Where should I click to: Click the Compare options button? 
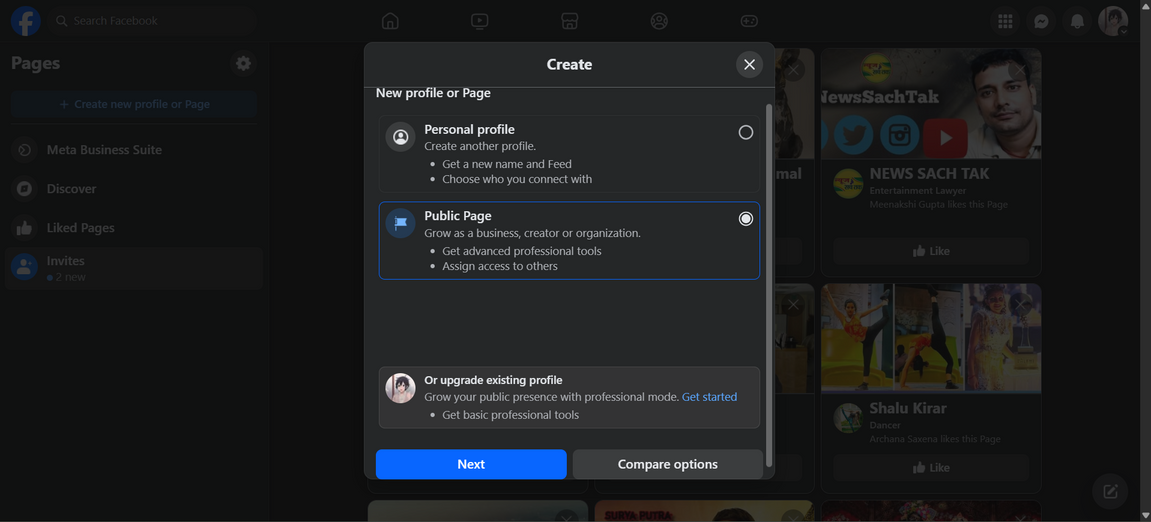tap(667, 464)
